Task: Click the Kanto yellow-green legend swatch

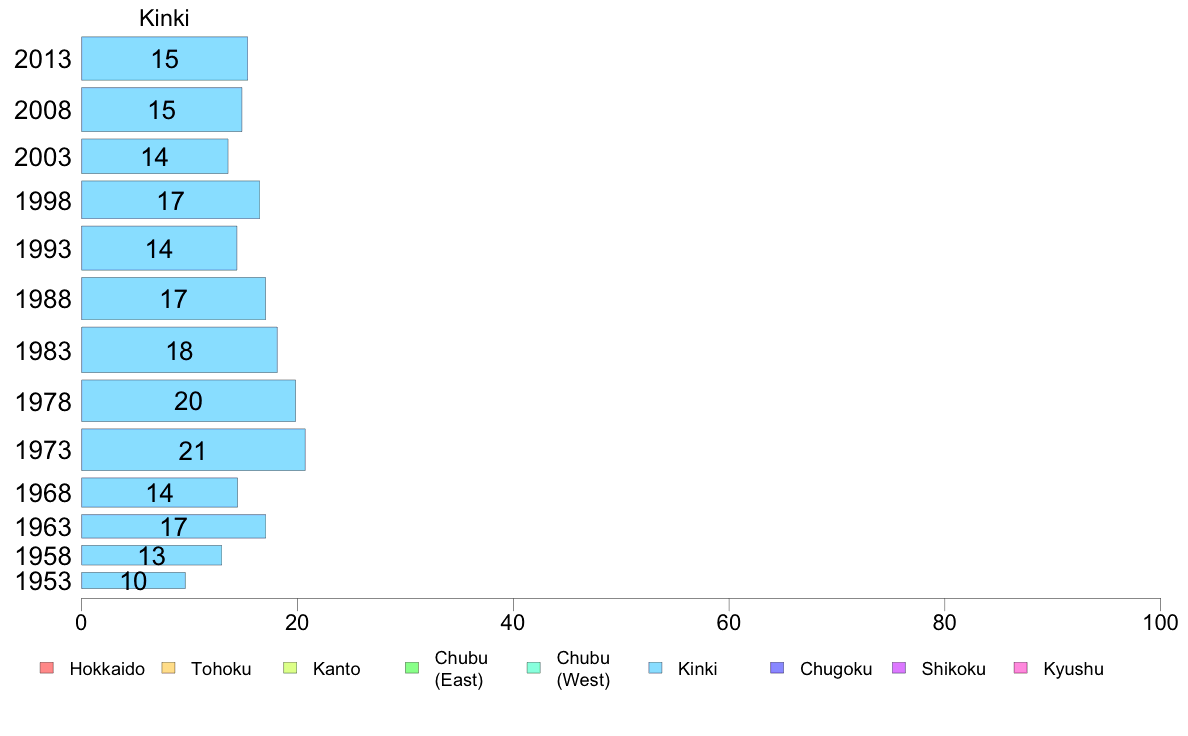Action: coord(290,668)
